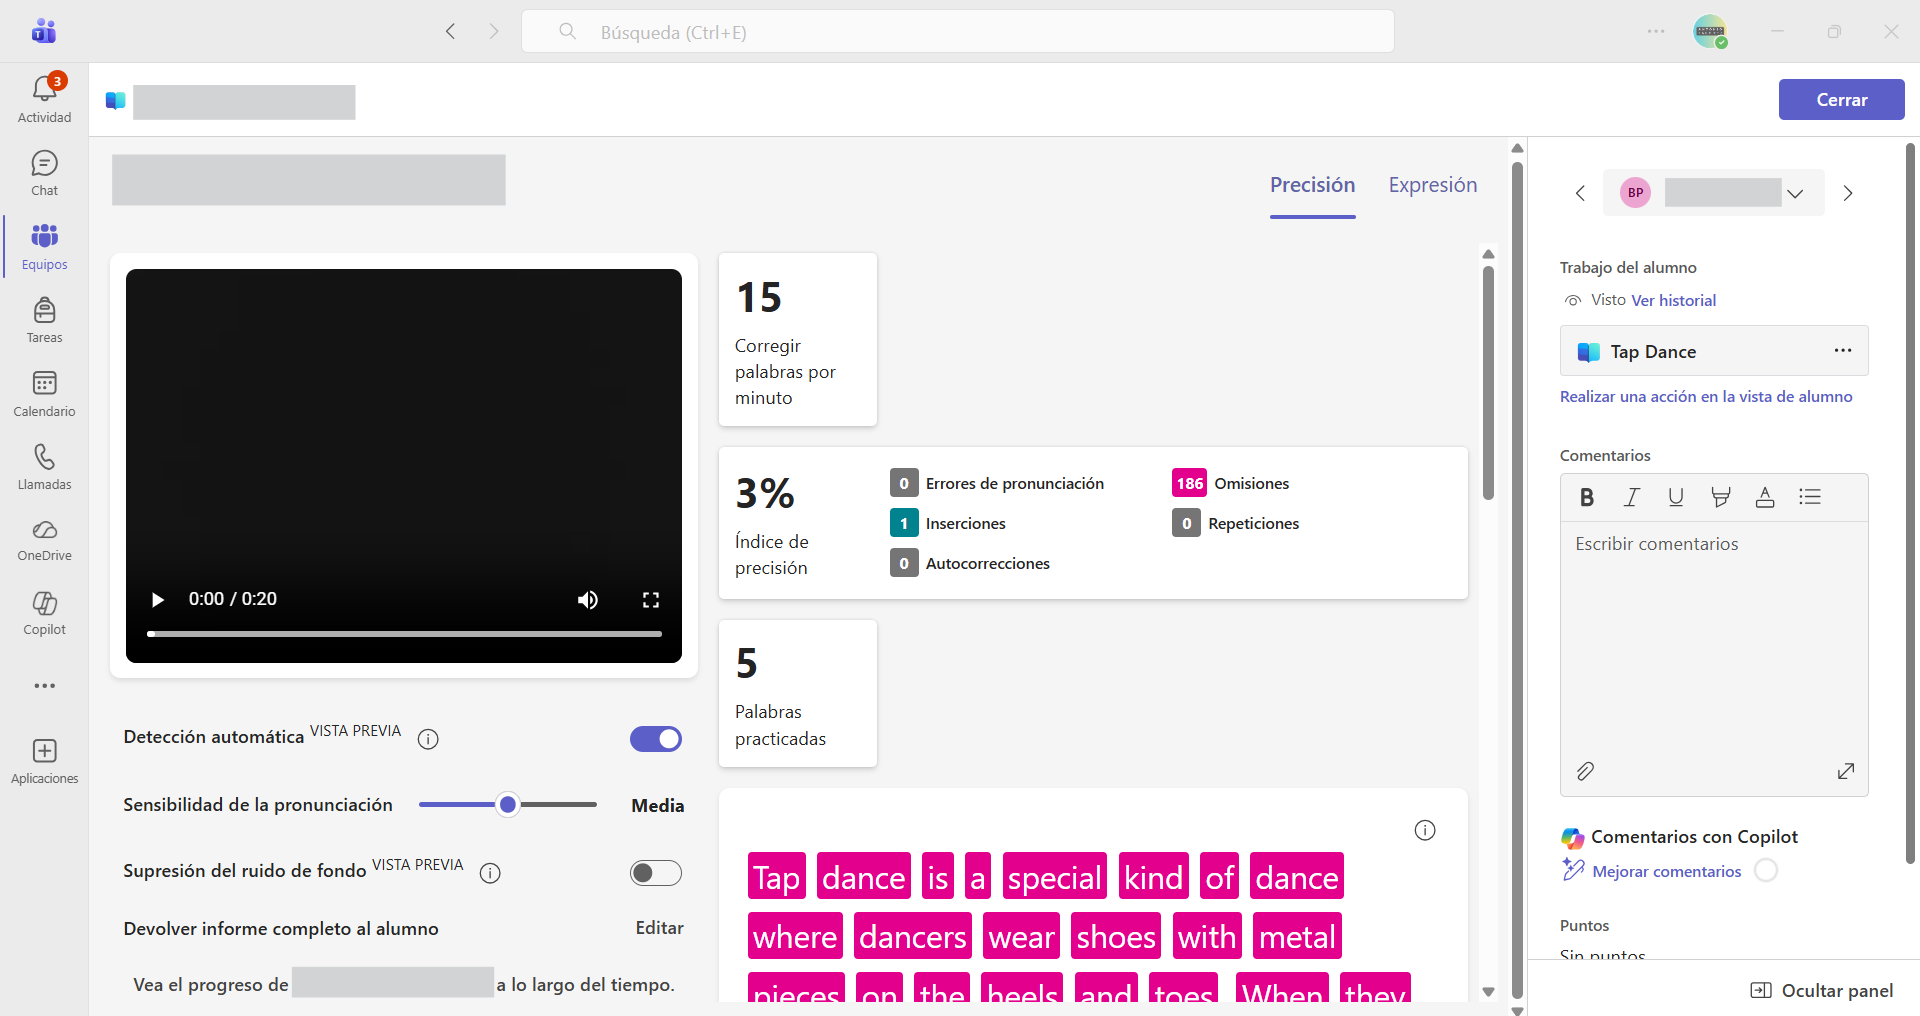
Task: Click Editar for the student report
Action: pyautogui.click(x=659, y=928)
